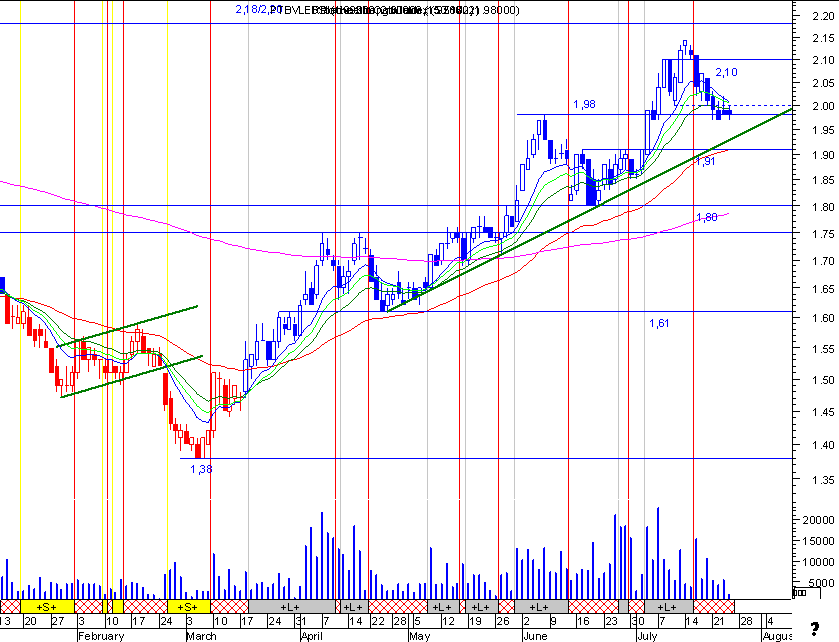Image resolution: width=839 pixels, height=642 pixels.
Task: Click date 26 on the time axis
Action: (502, 621)
